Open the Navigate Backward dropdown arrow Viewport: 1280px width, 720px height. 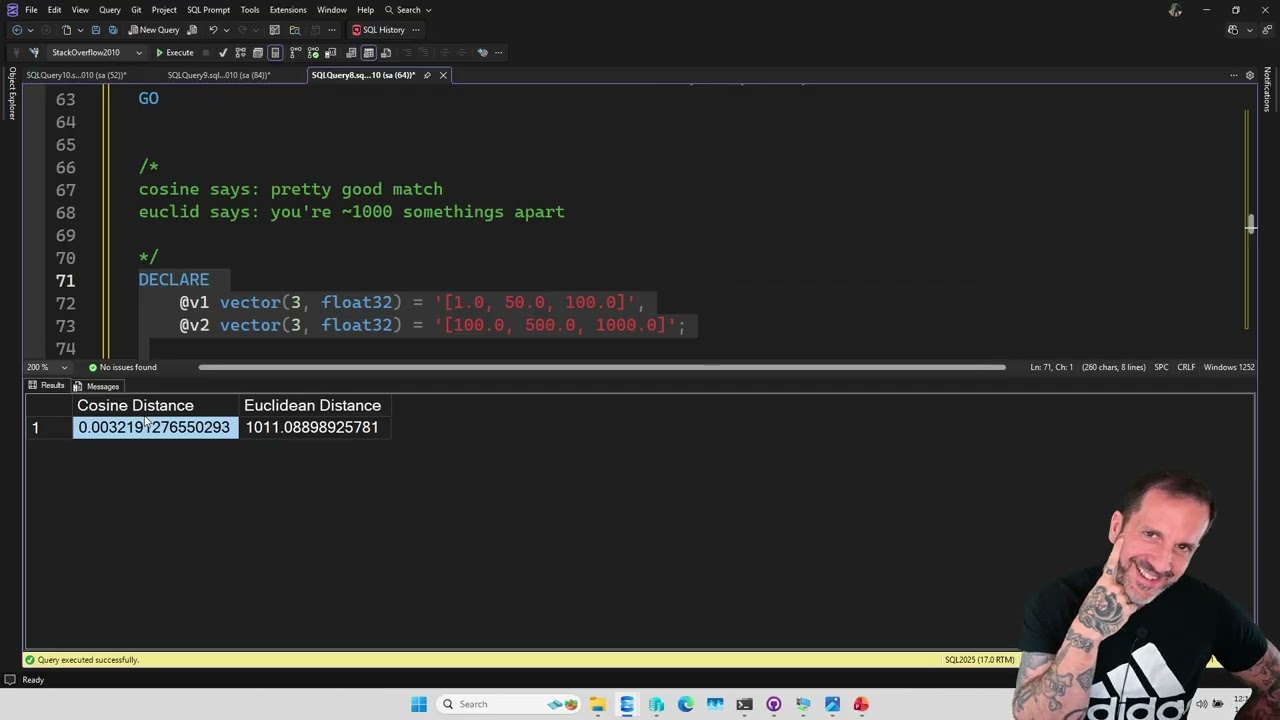point(30,30)
